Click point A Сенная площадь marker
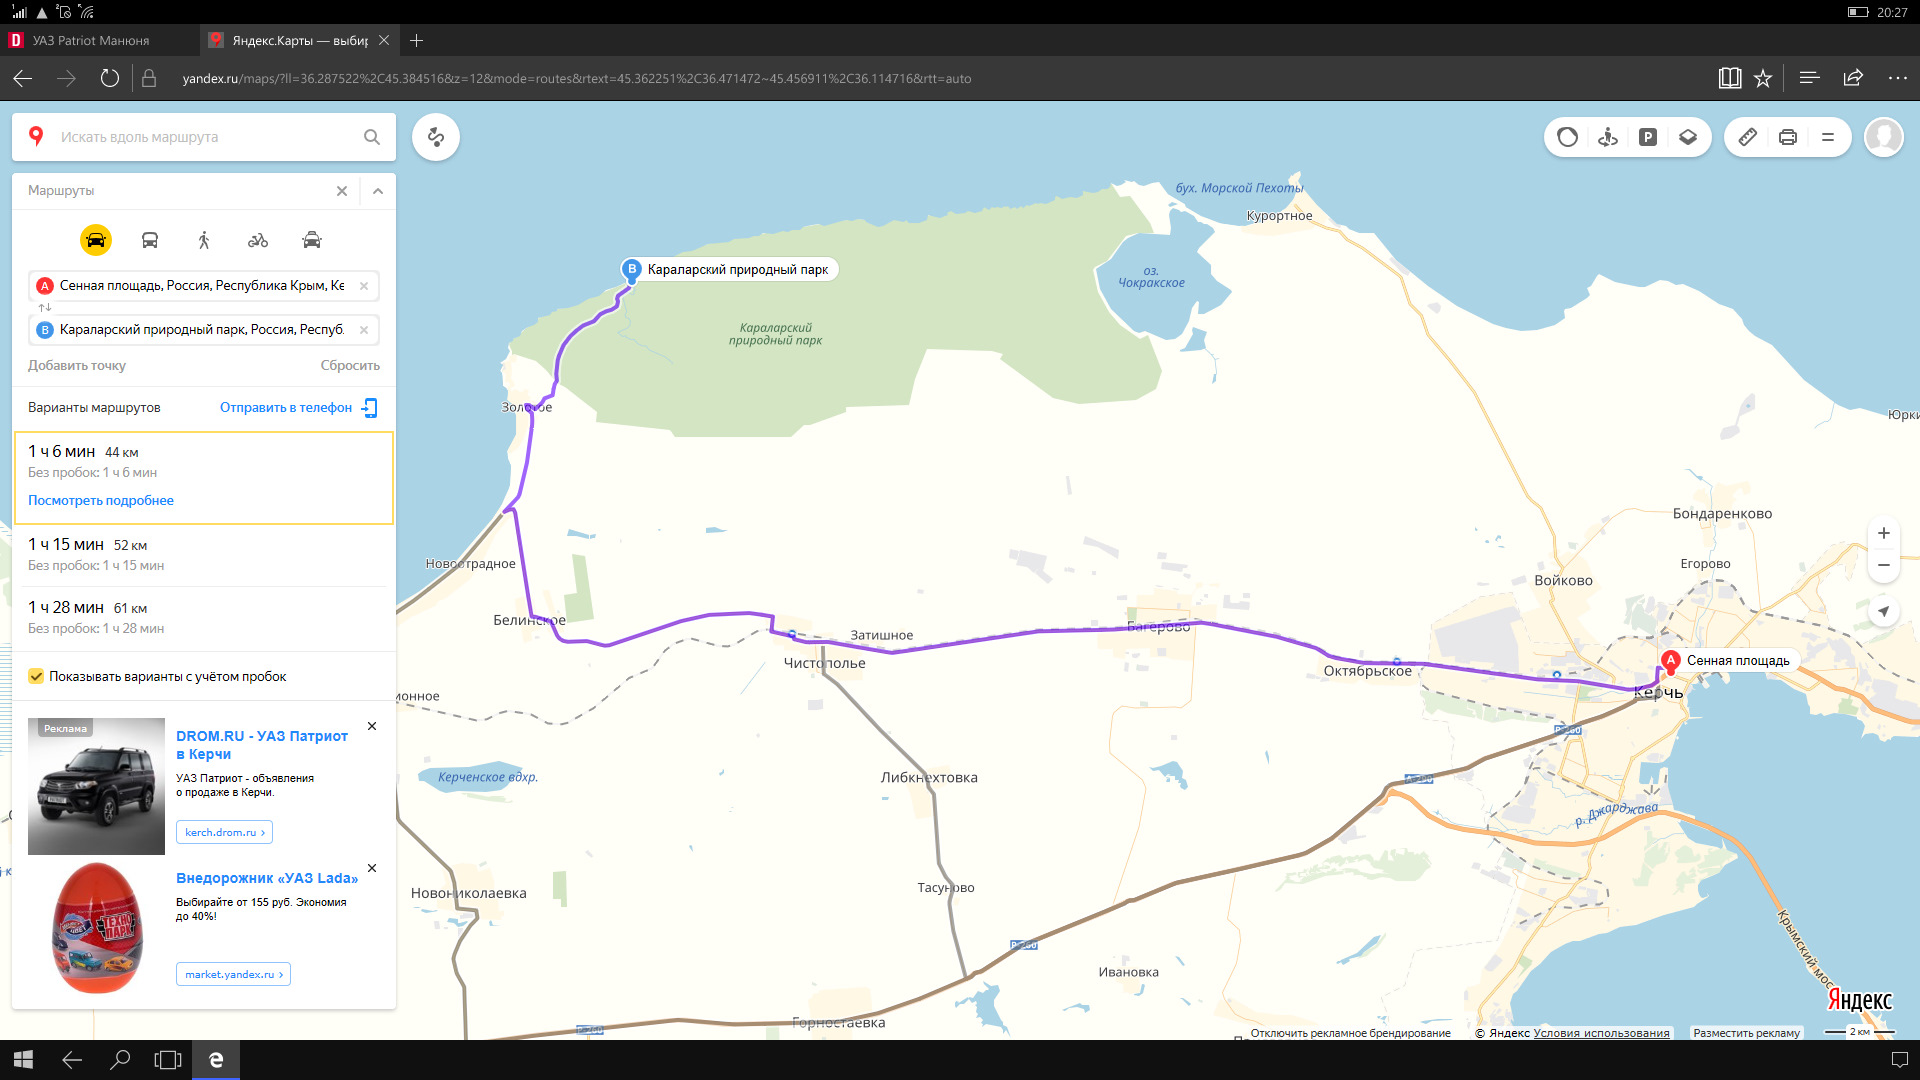 tap(1670, 662)
